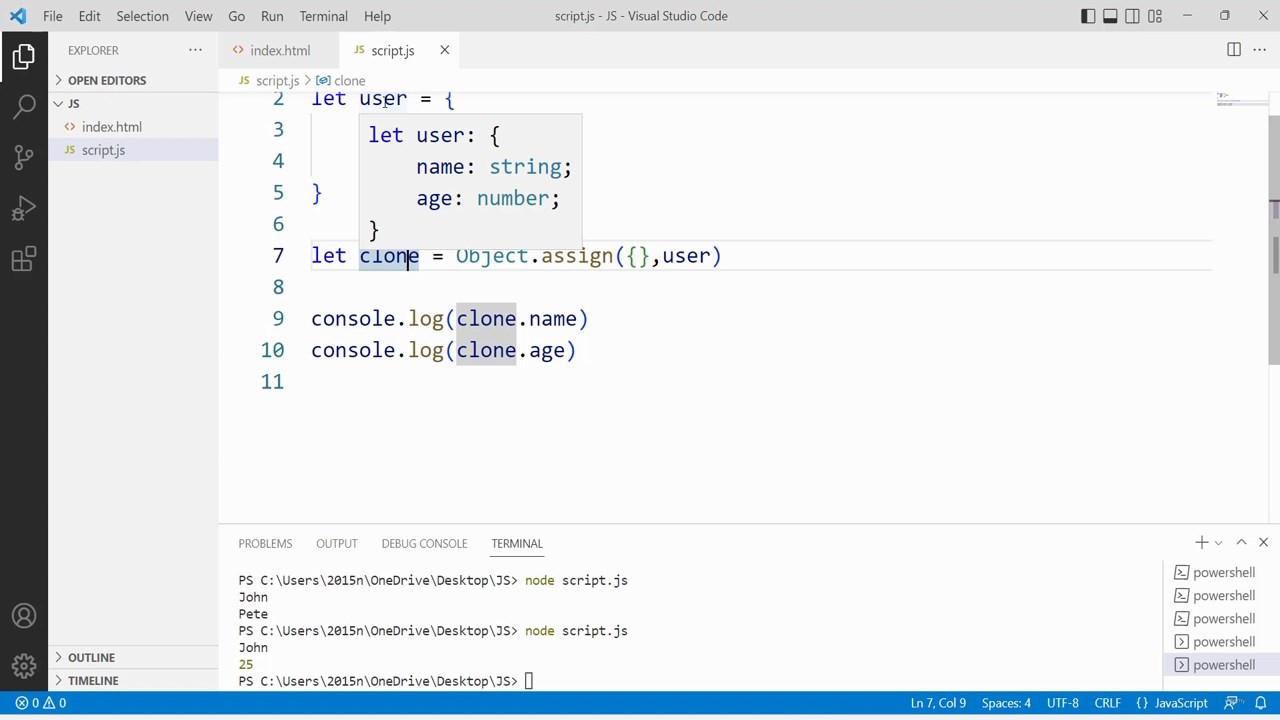The width and height of the screenshot is (1280, 720).
Task: Switch to the Output panel tab
Action: tap(336, 543)
